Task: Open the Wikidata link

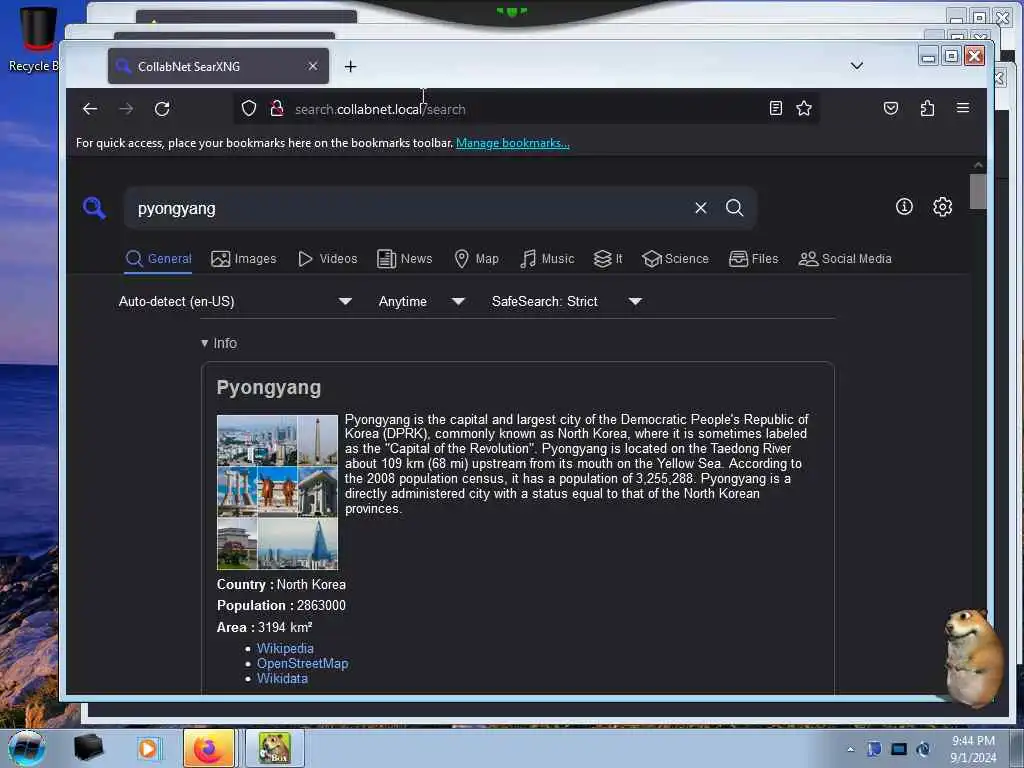Action: 282,678
